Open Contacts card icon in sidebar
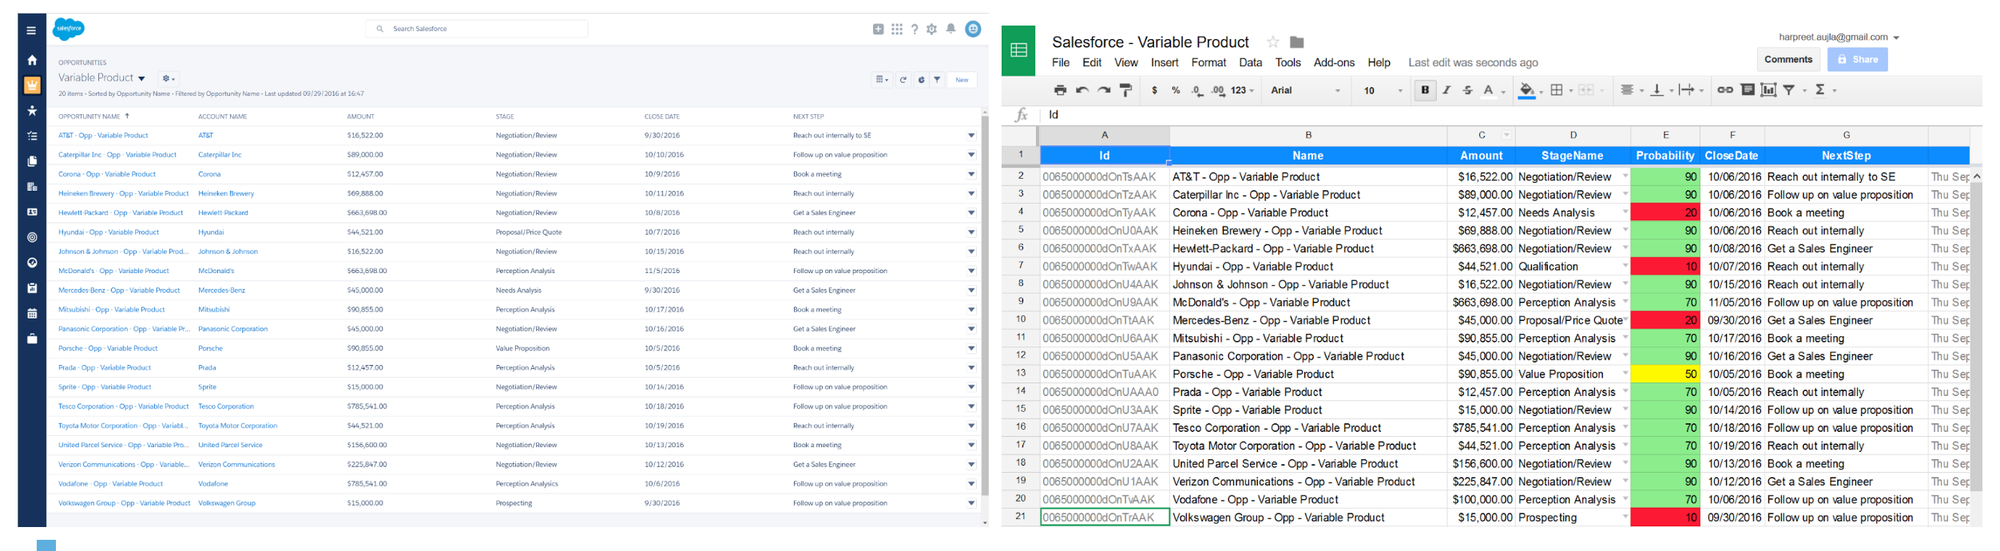2000x551 pixels. (x=32, y=212)
